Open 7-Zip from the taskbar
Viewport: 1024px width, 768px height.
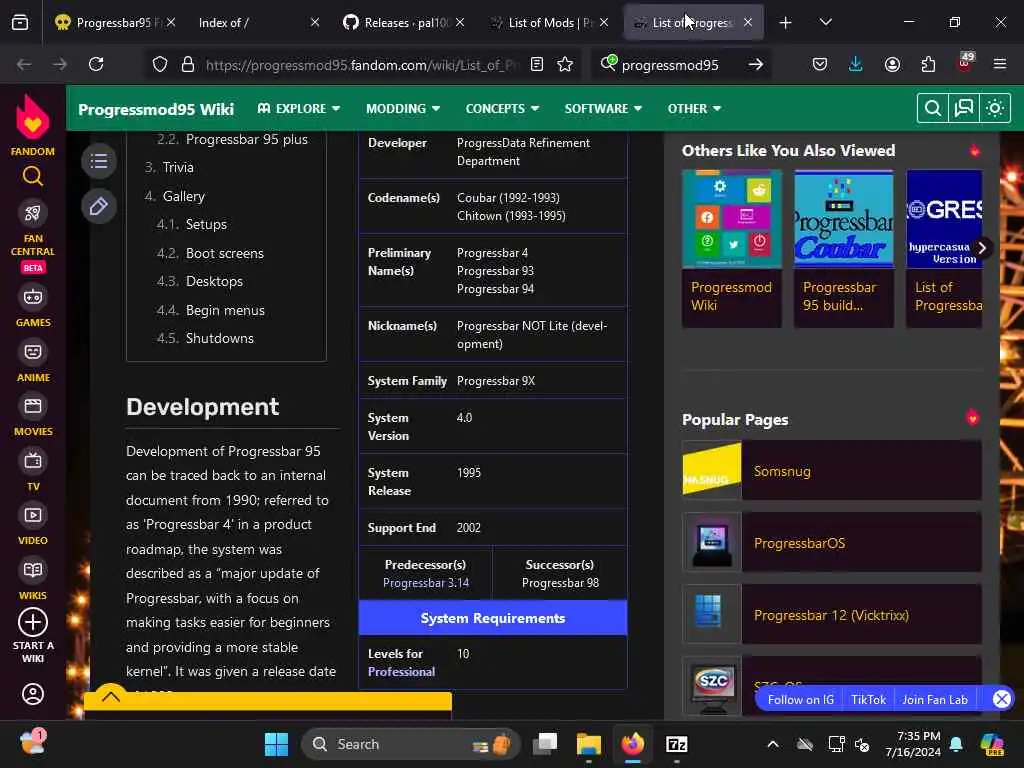click(x=677, y=744)
